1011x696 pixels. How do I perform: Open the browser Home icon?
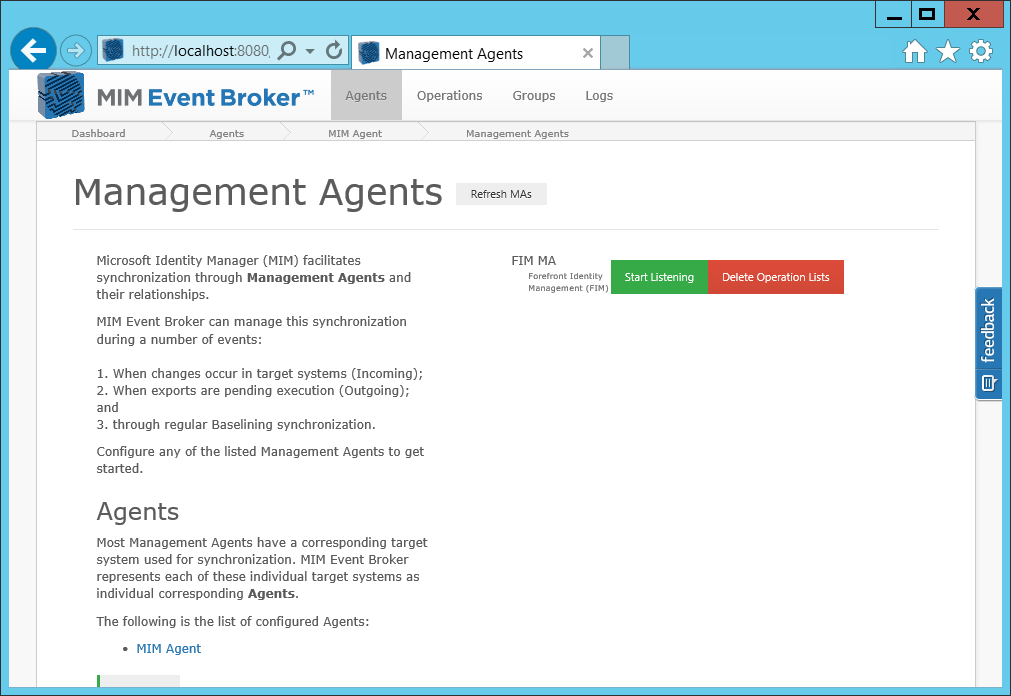(x=914, y=52)
